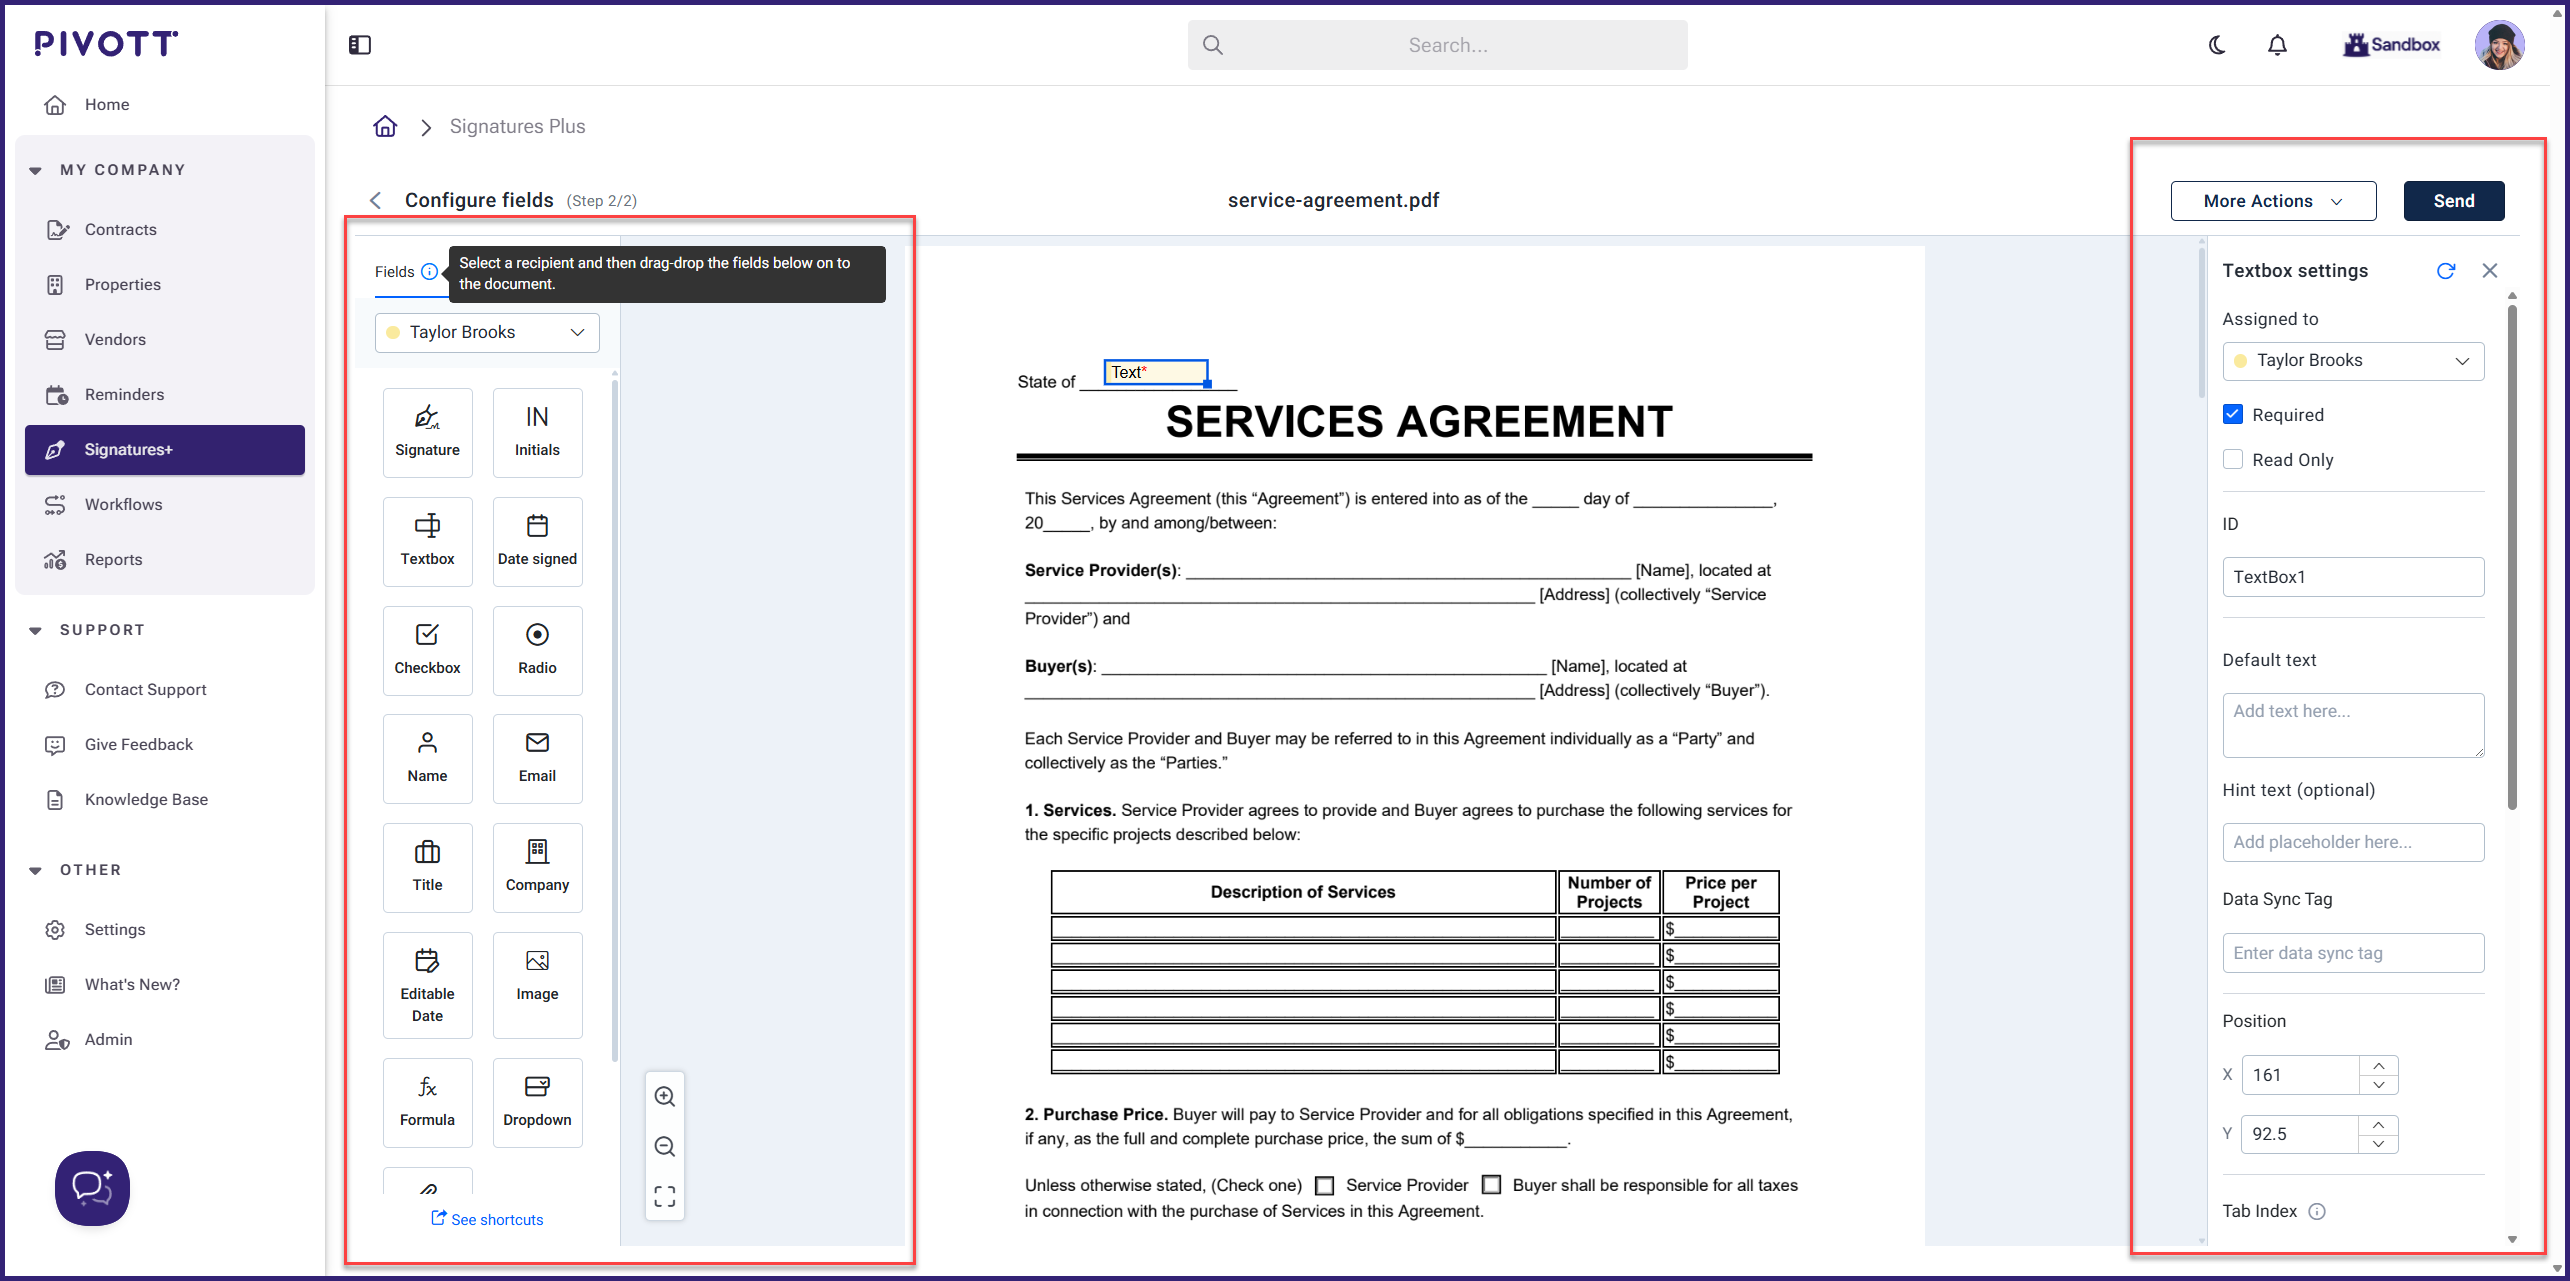The width and height of the screenshot is (2570, 1281).
Task: Choose the Email field tool
Action: [537, 758]
